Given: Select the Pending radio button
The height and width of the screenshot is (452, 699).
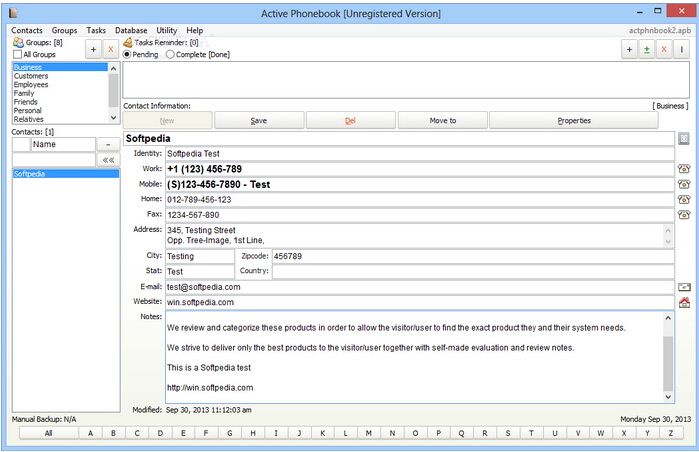Looking at the screenshot, I should pyautogui.click(x=127, y=54).
